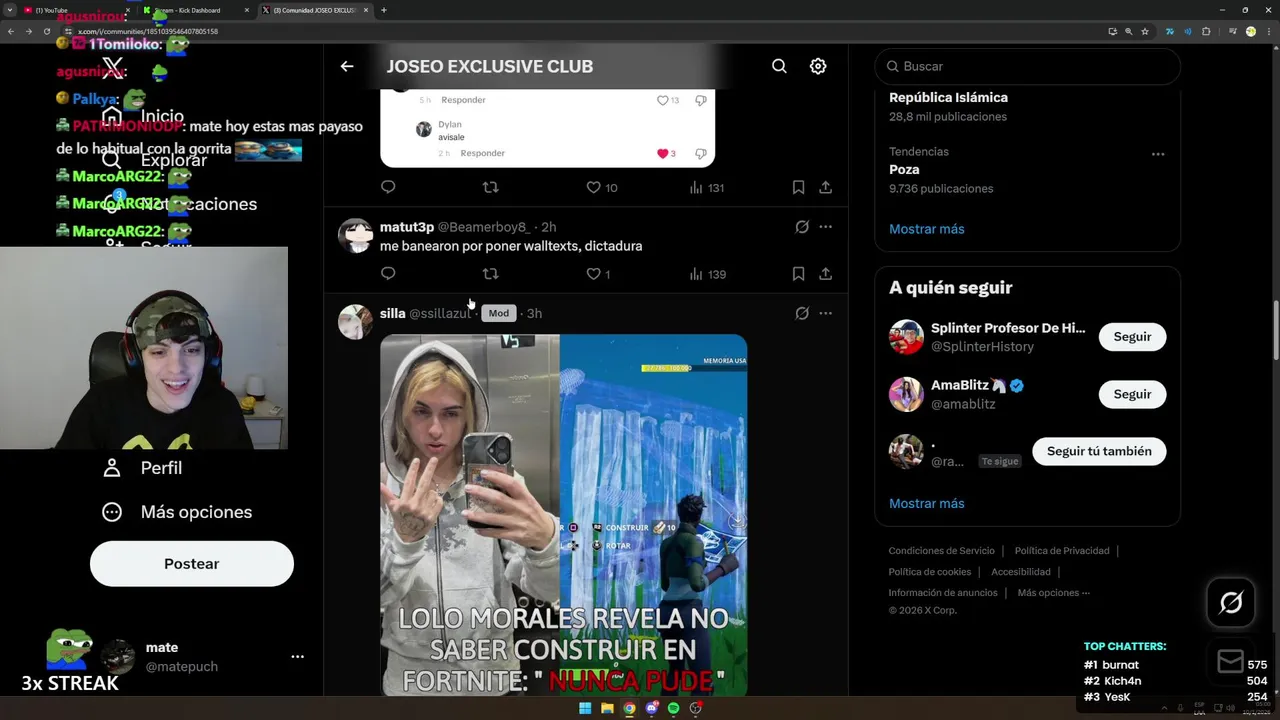The height and width of the screenshot is (720, 1280).
Task: Open Grok icon on silla's post
Action: (x=802, y=313)
